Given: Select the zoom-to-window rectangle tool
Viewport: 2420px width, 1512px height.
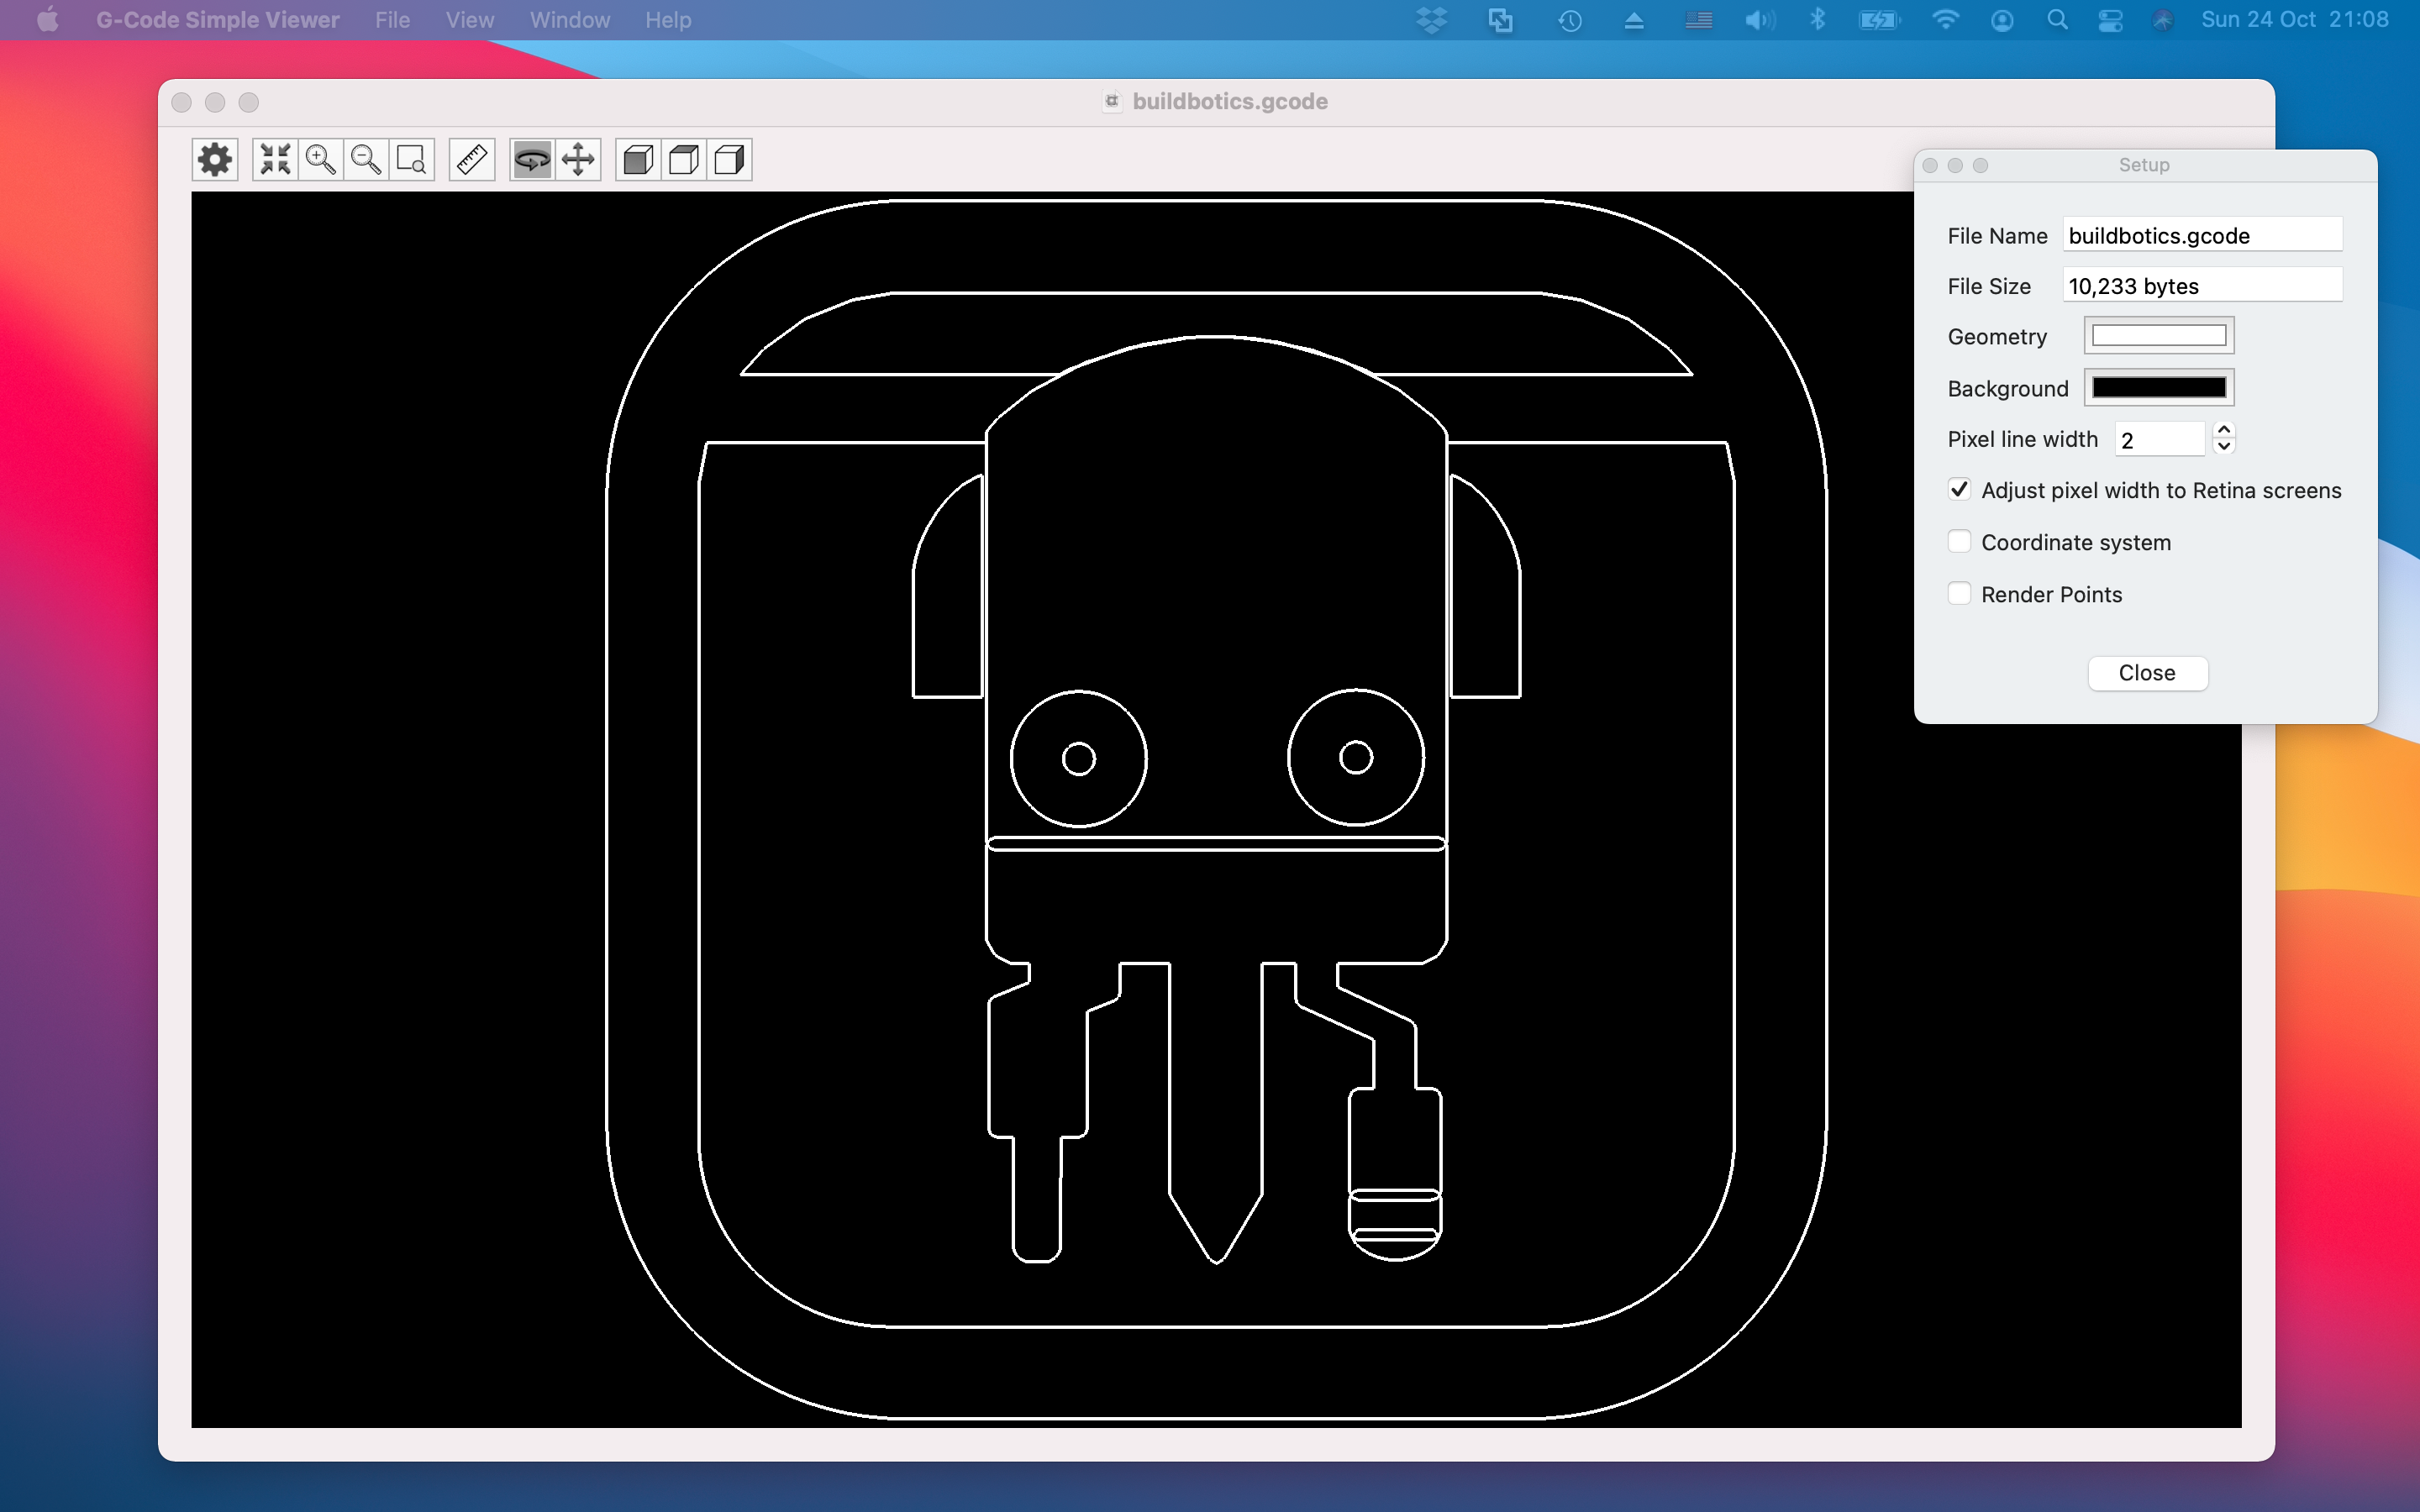Looking at the screenshot, I should [x=412, y=160].
